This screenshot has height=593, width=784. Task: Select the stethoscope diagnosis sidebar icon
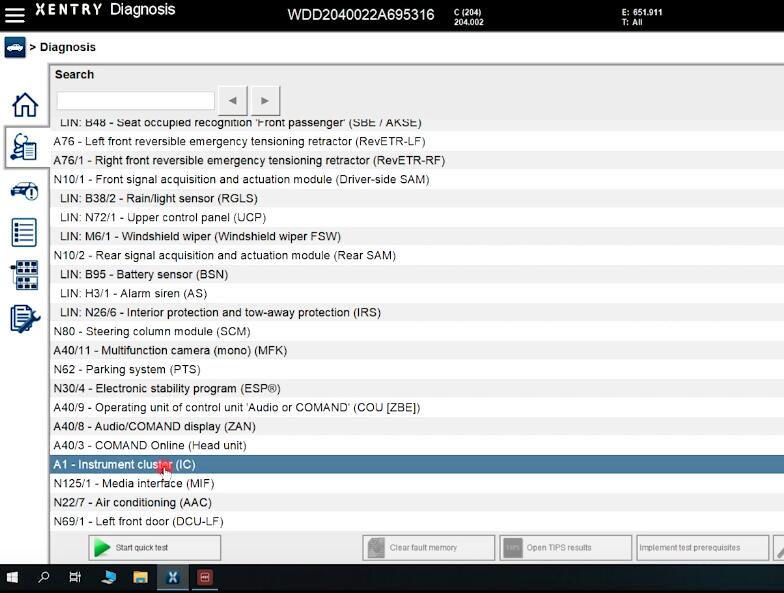pyautogui.click(x=24, y=147)
